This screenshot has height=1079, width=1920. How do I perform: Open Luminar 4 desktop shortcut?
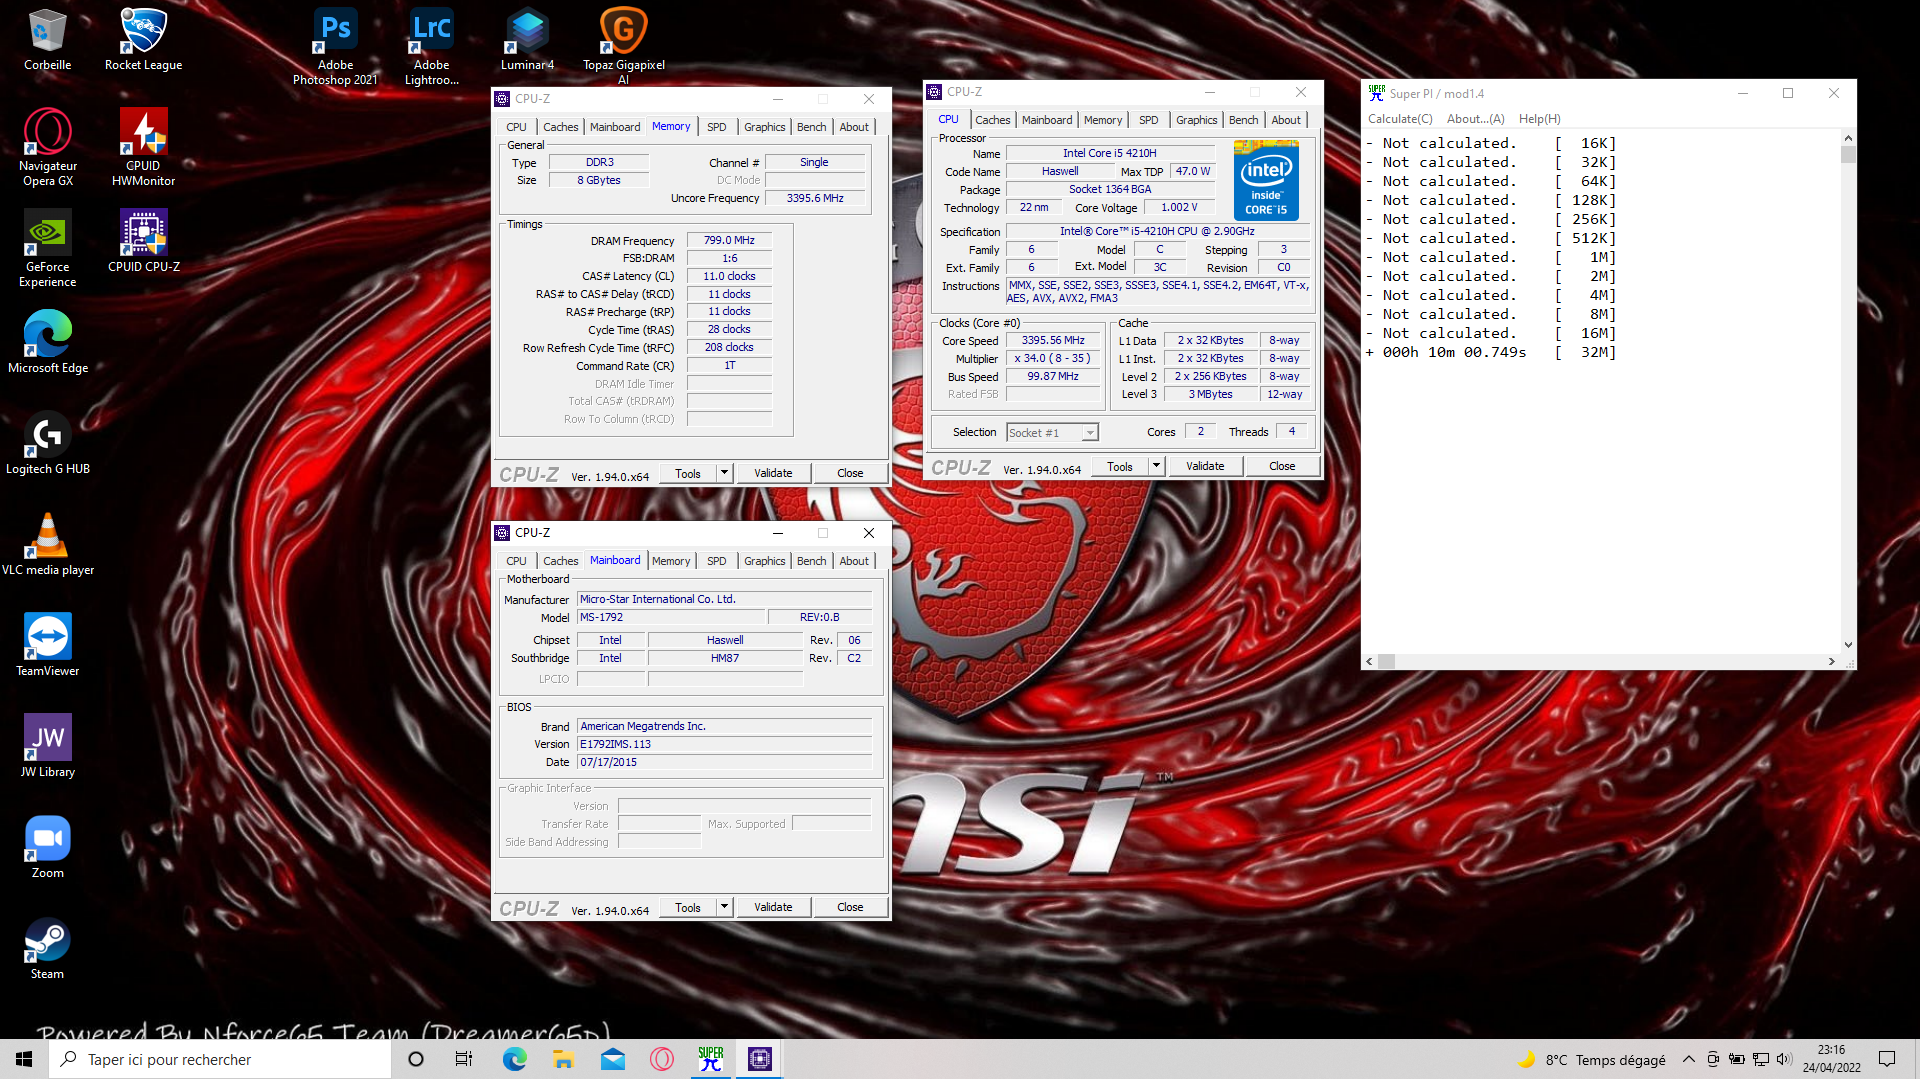pos(527,40)
